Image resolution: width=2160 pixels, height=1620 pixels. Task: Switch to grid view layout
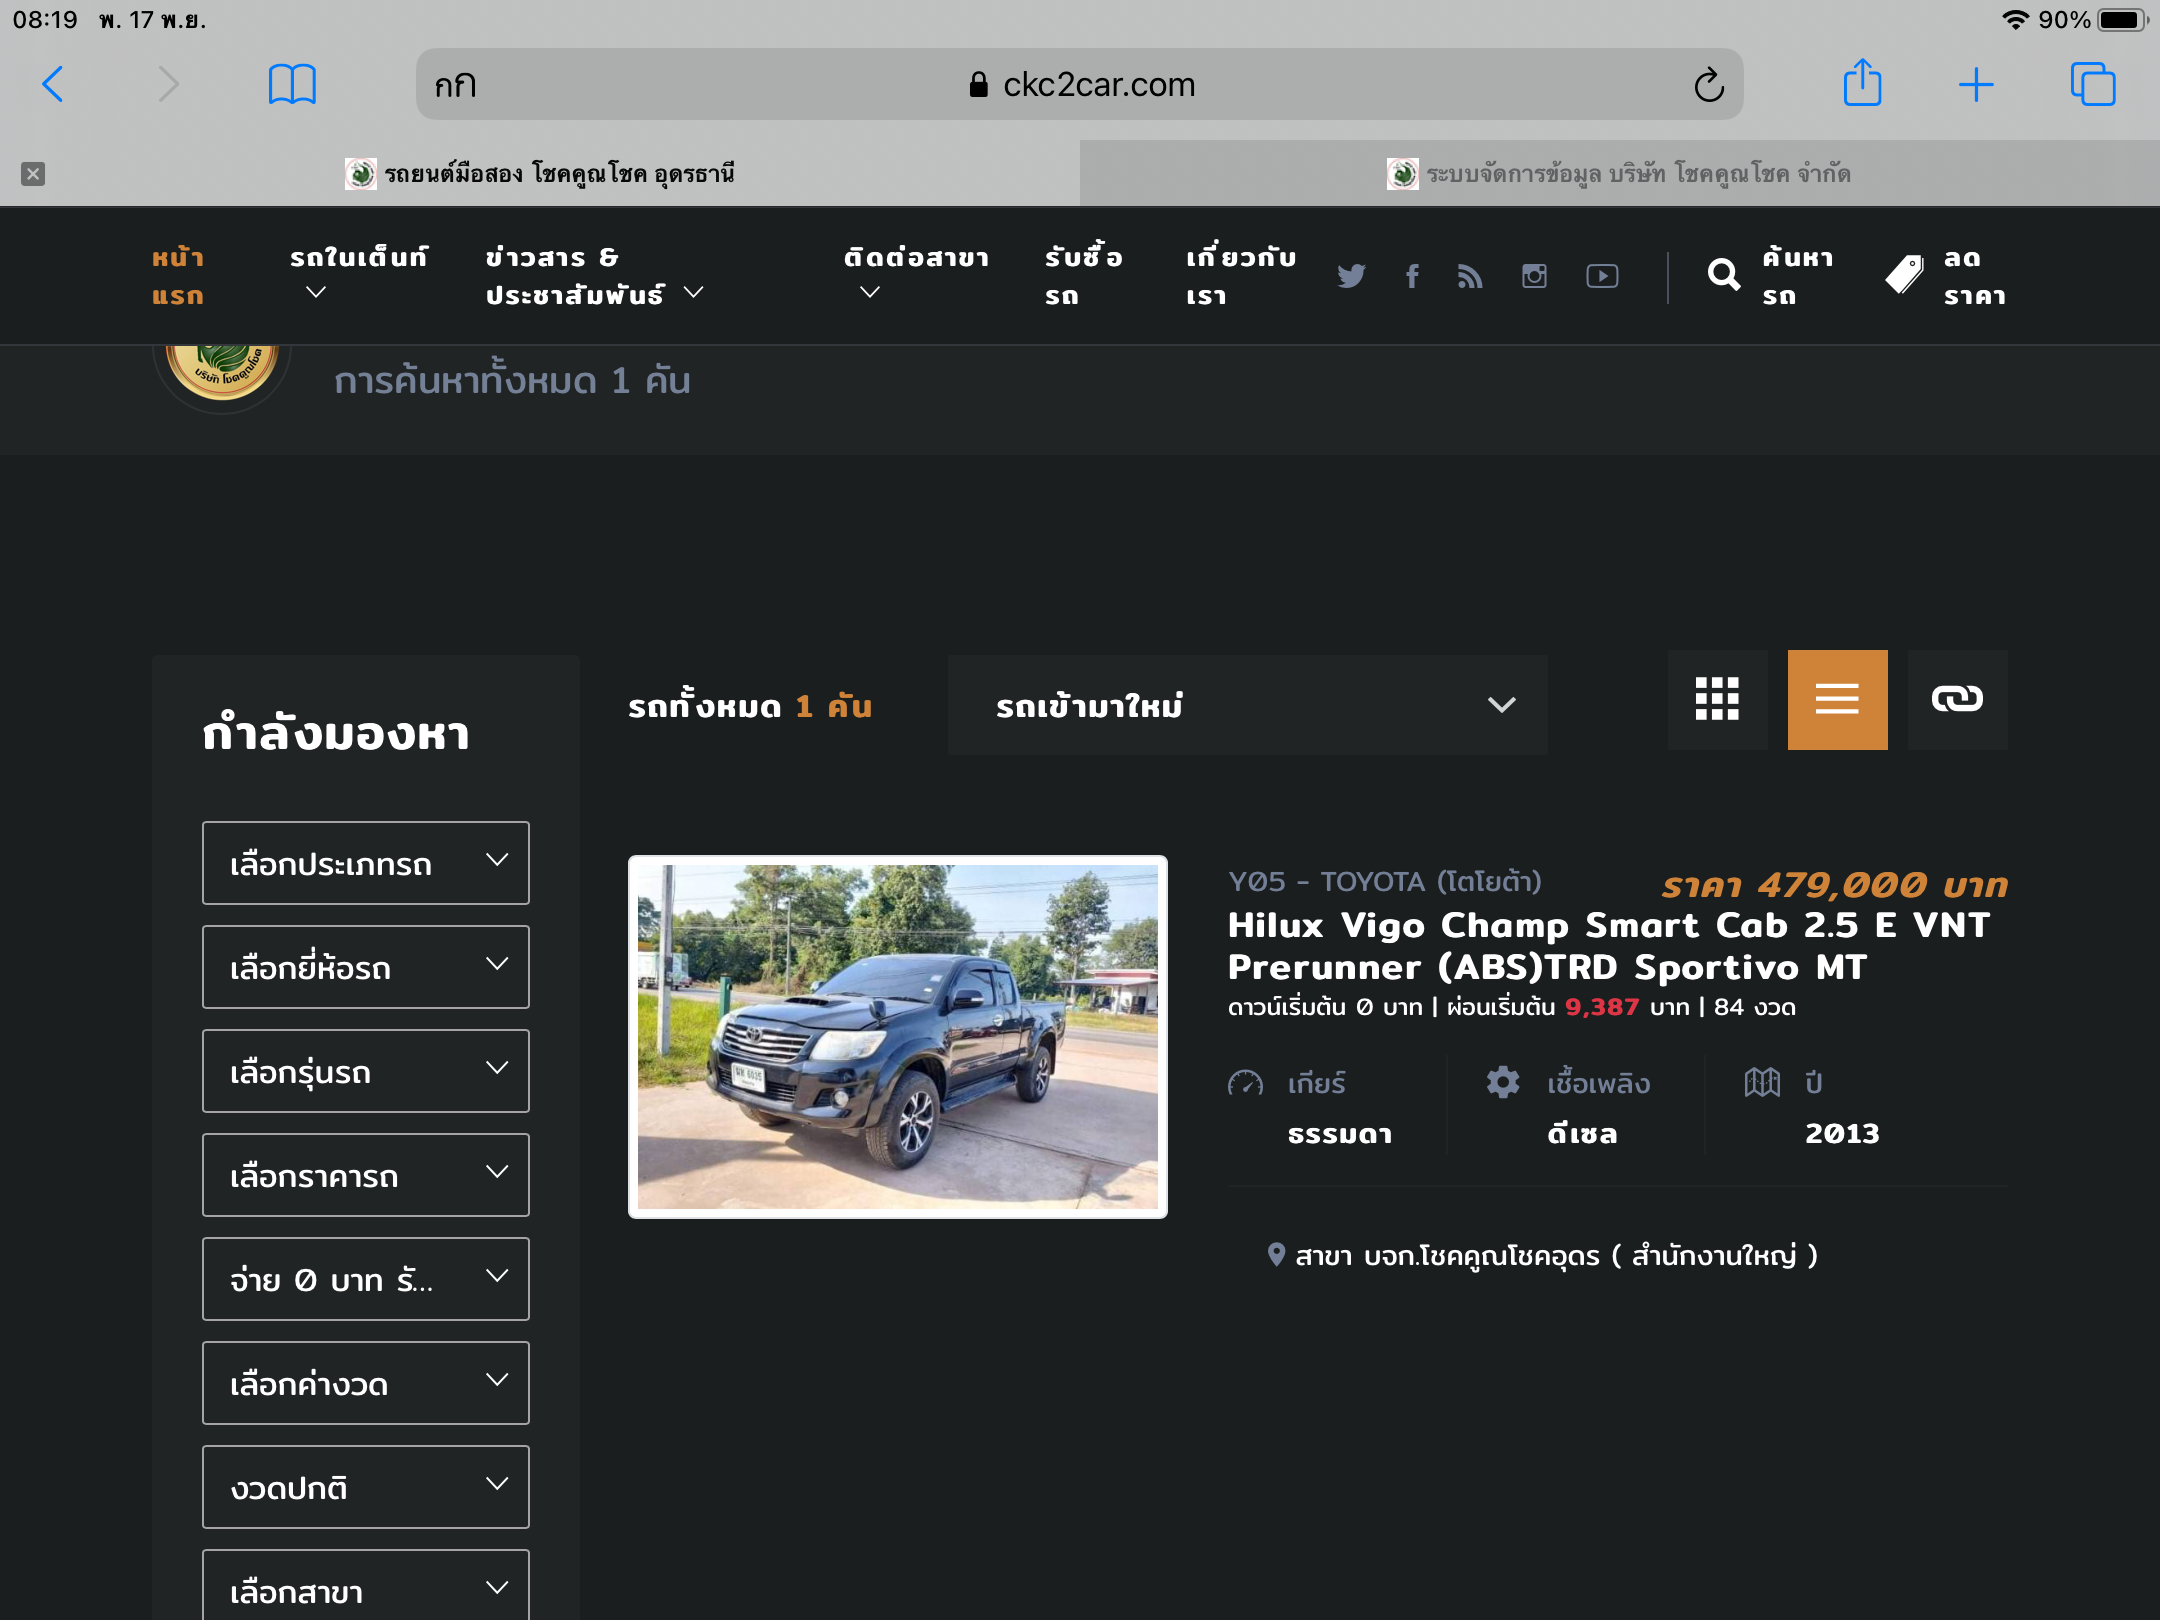(x=1717, y=699)
